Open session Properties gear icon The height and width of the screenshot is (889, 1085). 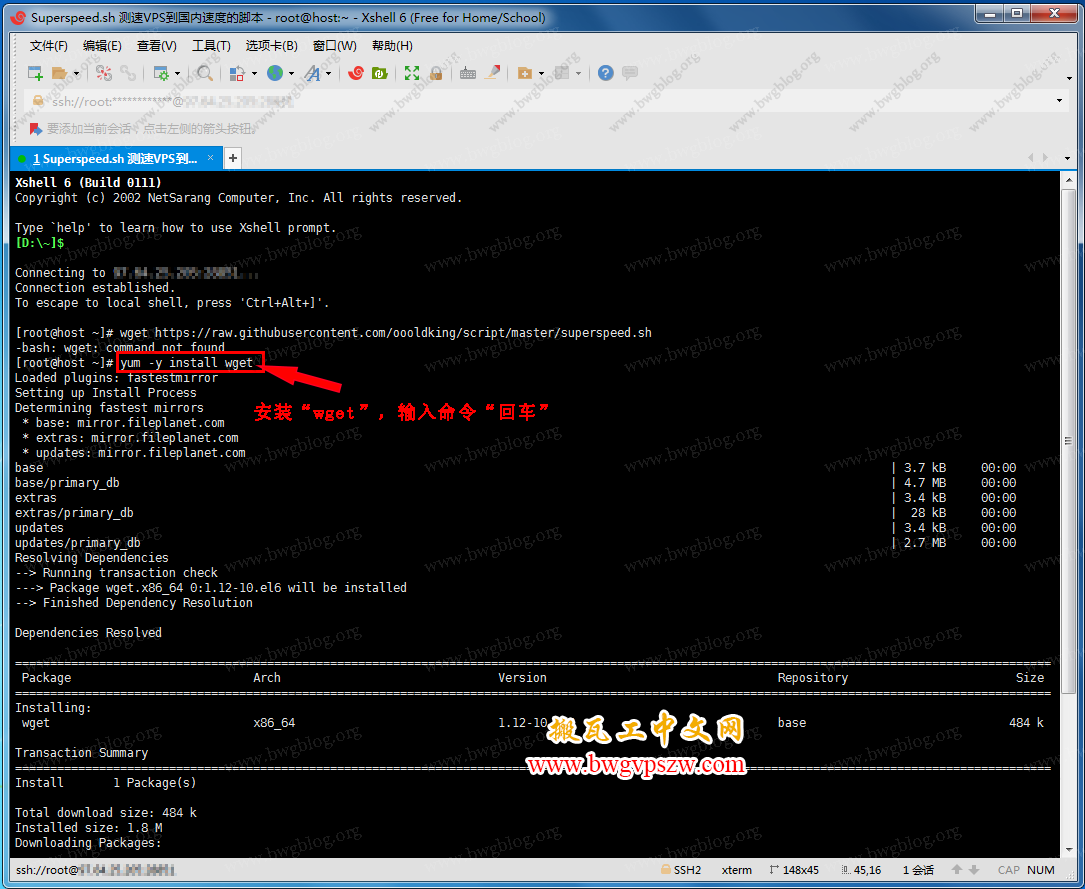coord(161,73)
